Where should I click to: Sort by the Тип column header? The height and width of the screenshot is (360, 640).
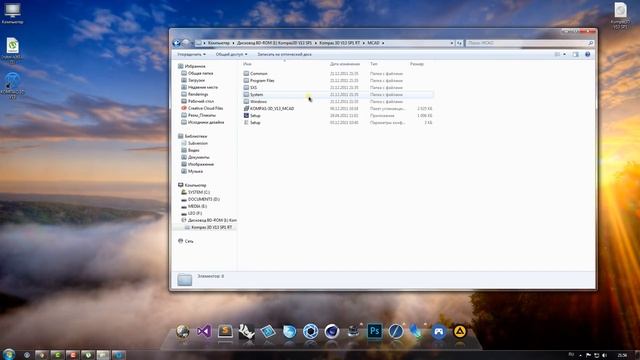point(374,64)
